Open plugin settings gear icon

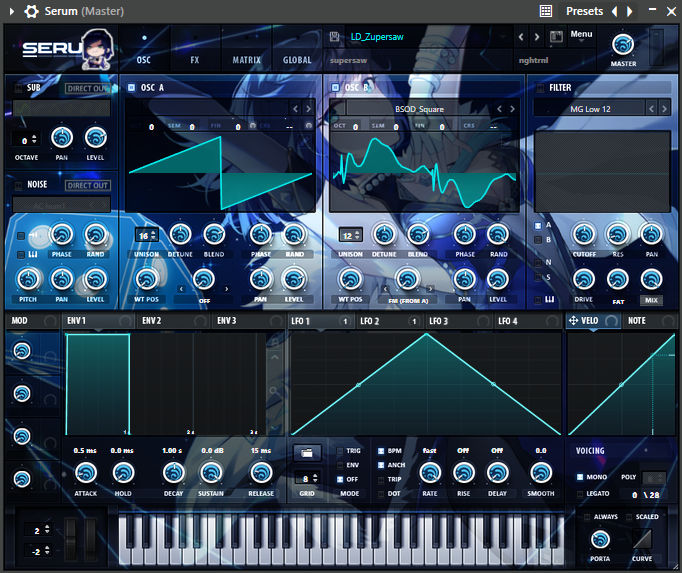[31, 11]
